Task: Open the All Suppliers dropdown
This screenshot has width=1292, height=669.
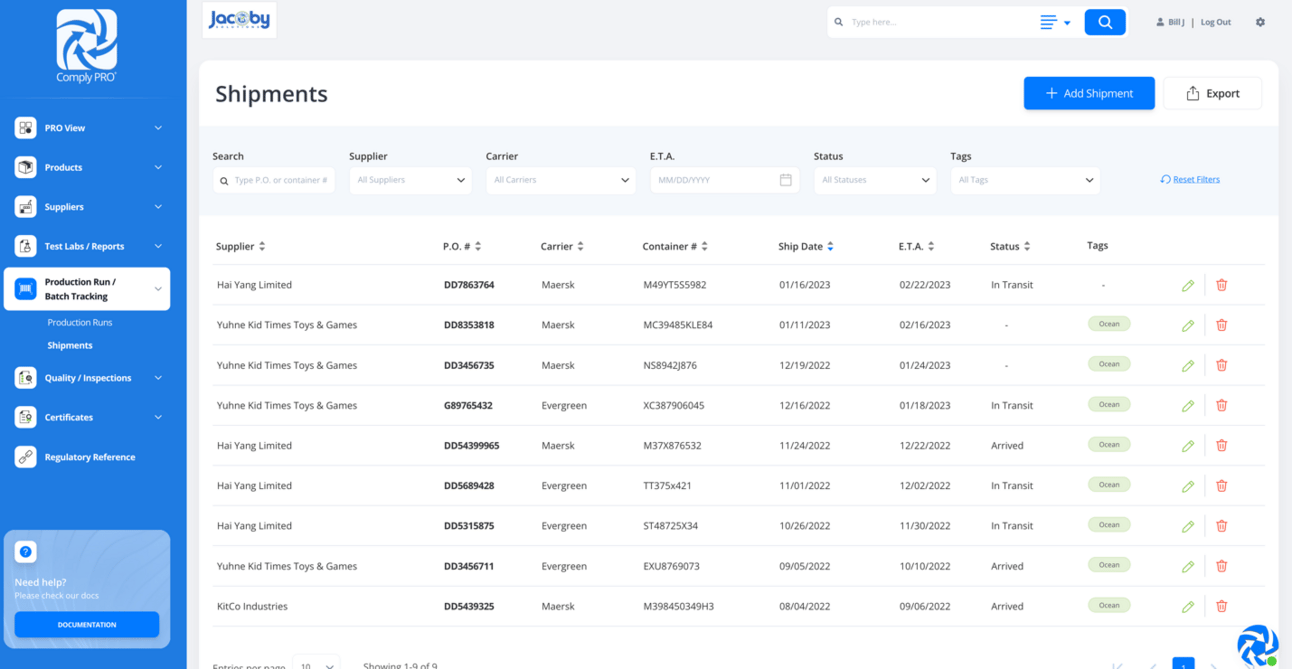Action: tap(410, 180)
